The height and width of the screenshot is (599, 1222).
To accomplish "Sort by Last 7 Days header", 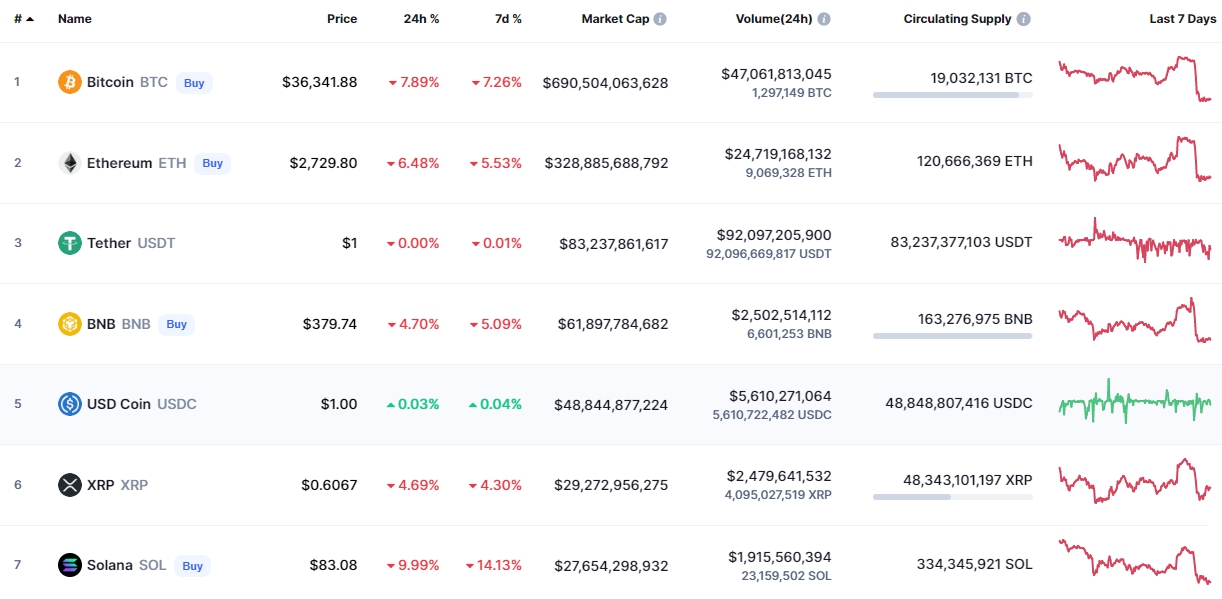I will coord(1183,19).
